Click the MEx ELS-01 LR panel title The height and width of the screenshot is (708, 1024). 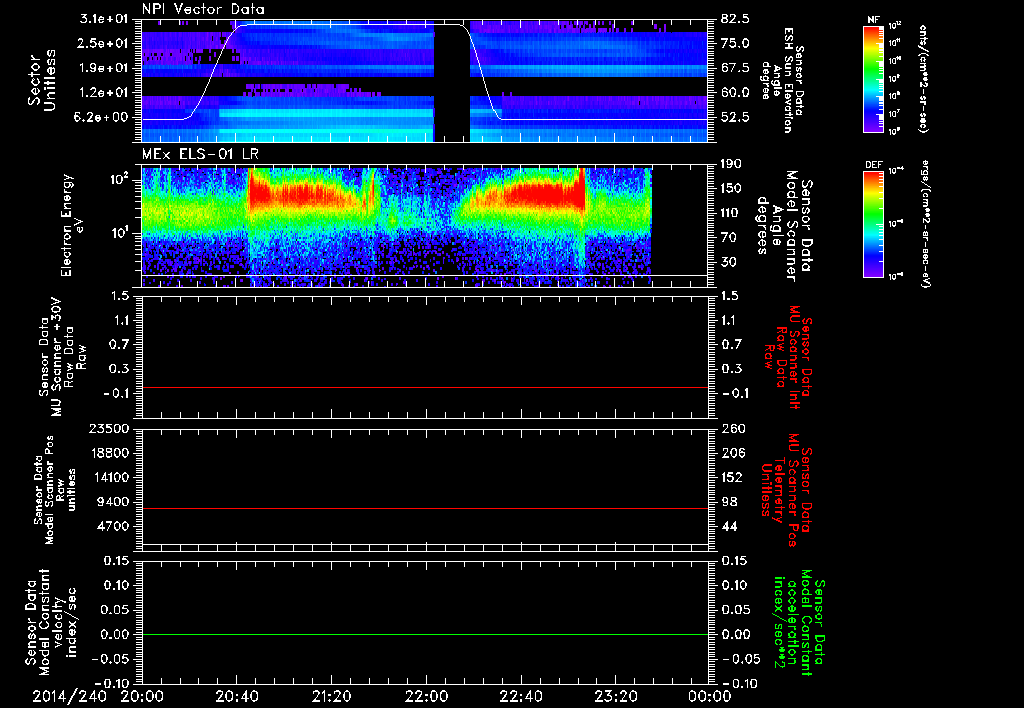point(199,154)
